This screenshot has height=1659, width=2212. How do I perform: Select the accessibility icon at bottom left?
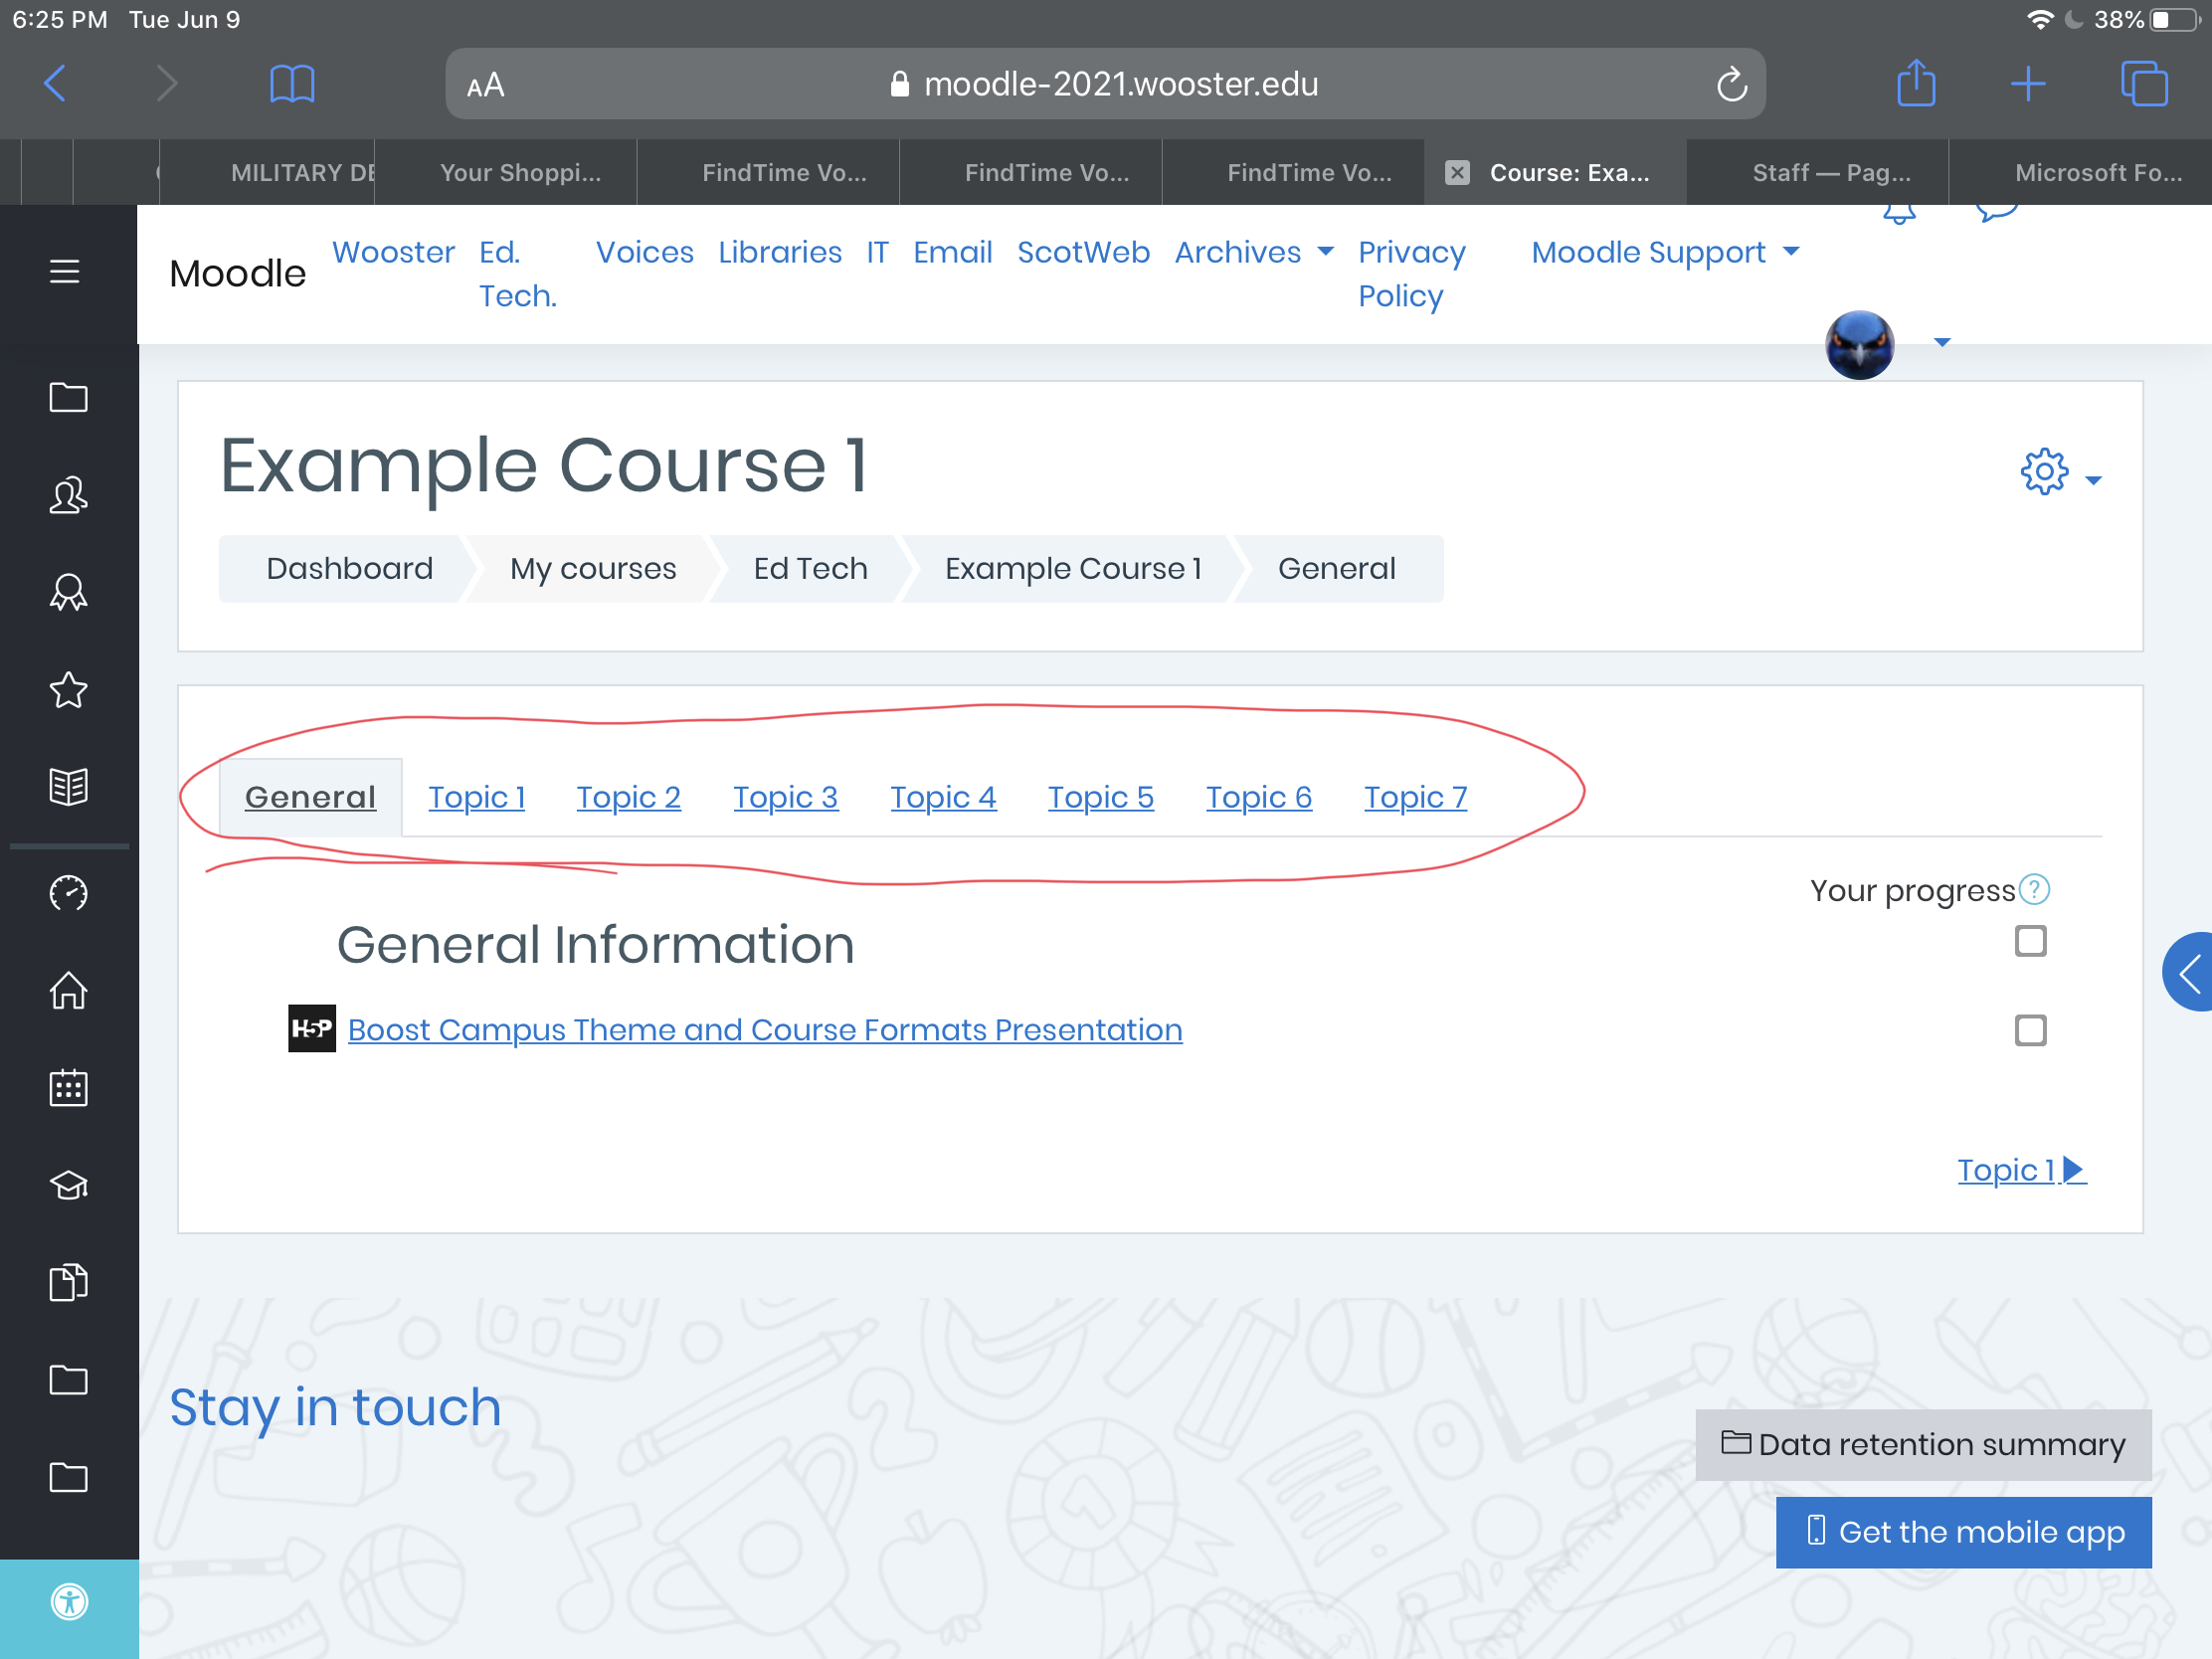coord(70,1603)
